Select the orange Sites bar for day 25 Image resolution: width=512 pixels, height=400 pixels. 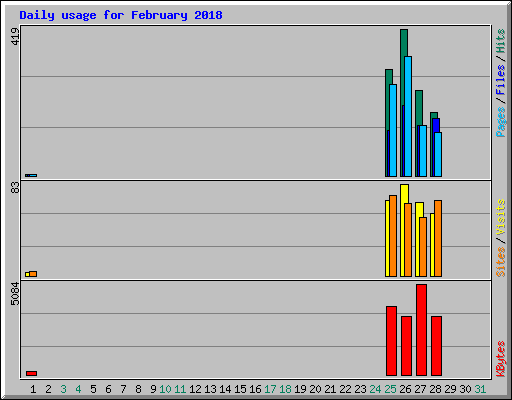pos(393,236)
